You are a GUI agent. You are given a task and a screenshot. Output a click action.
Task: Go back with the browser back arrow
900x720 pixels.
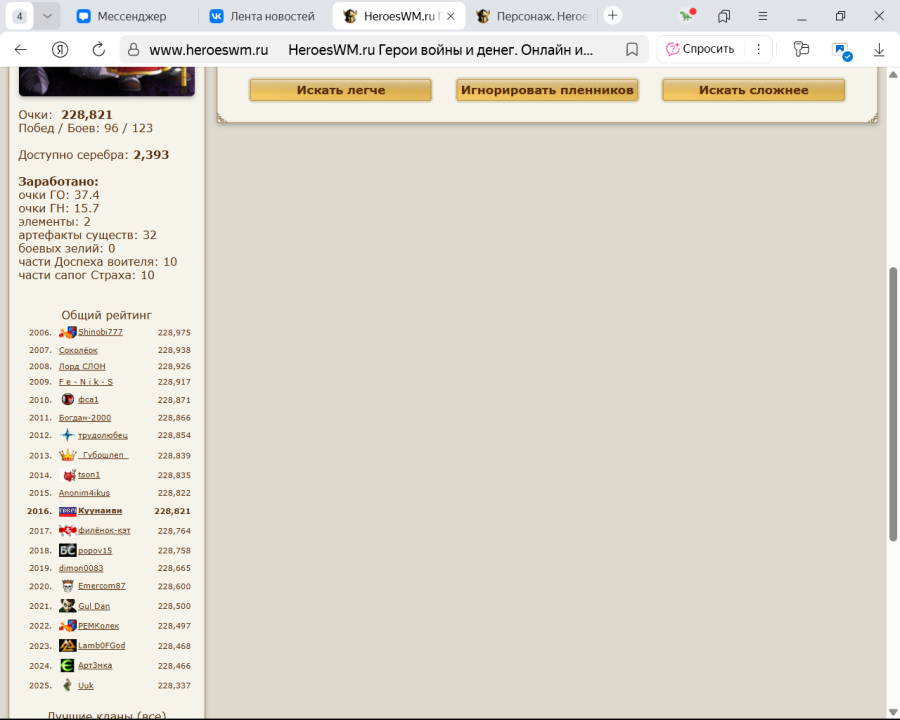21,49
